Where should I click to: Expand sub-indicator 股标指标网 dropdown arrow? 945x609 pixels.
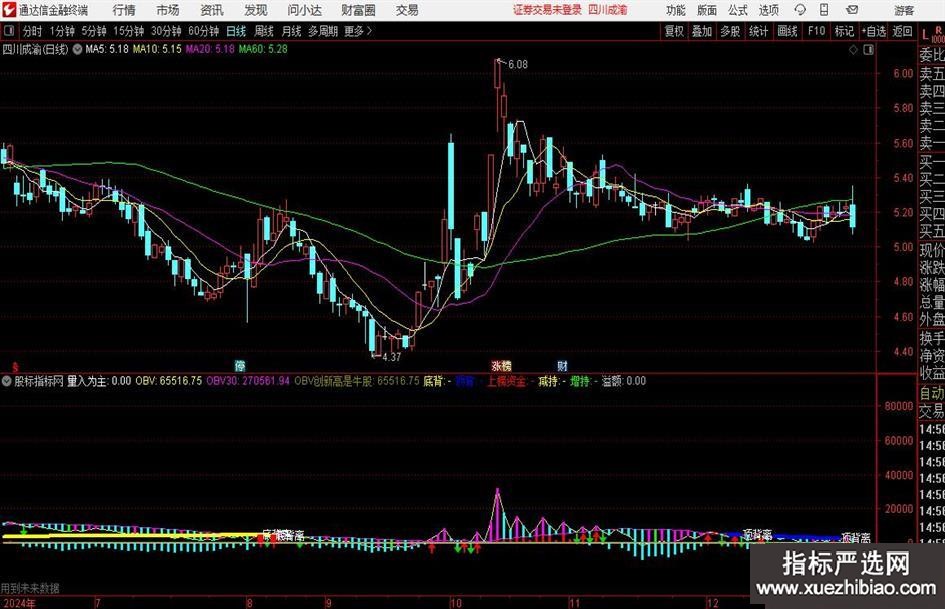click(x=7, y=381)
